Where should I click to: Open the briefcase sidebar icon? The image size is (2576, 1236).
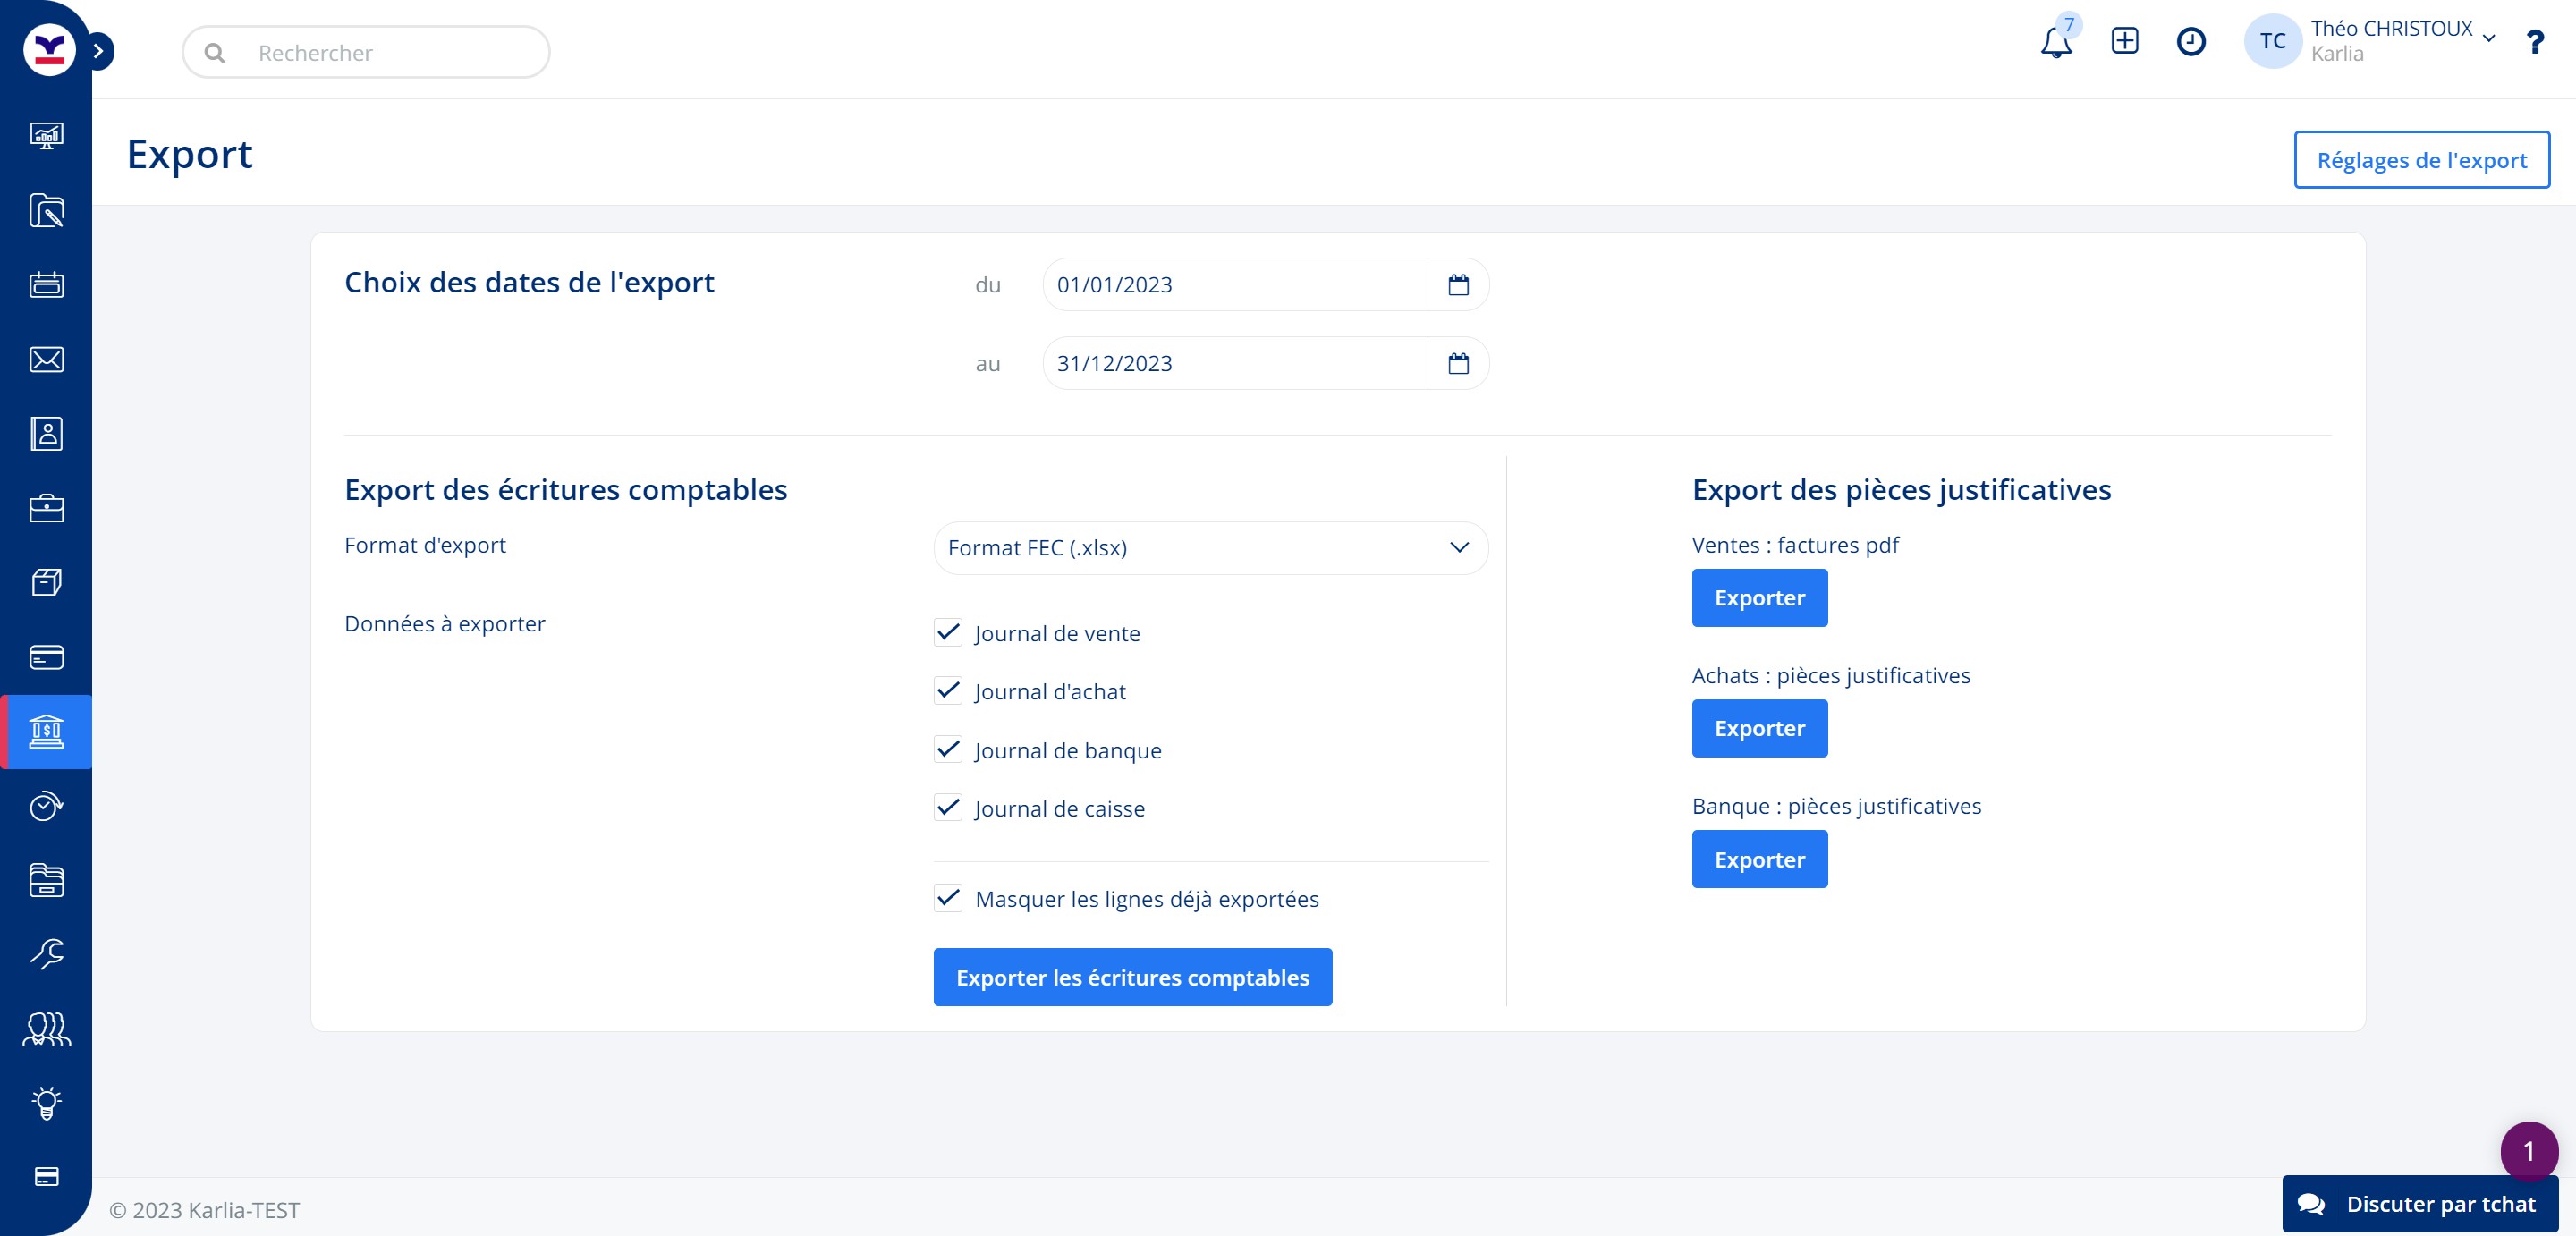[46, 508]
